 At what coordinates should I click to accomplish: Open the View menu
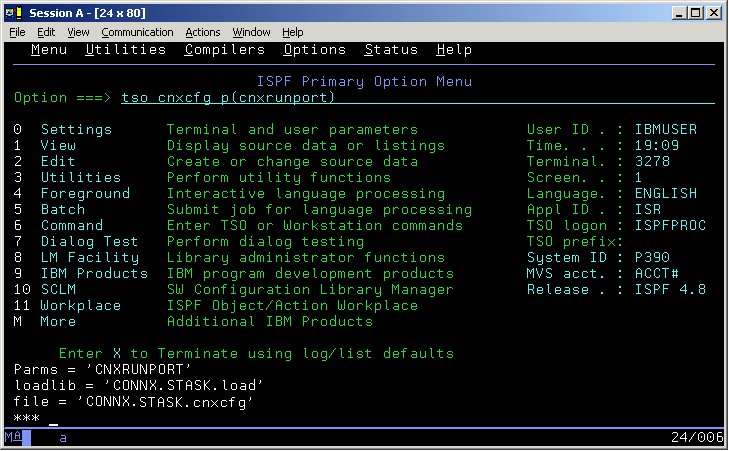78,32
